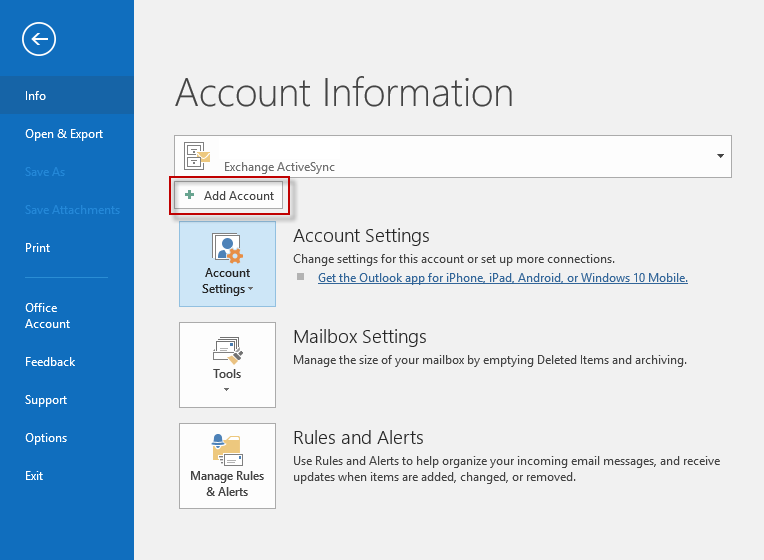Open Feedback in the sidebar
Viewport: 764px width, 560px height.
click(x=50, y=362)
